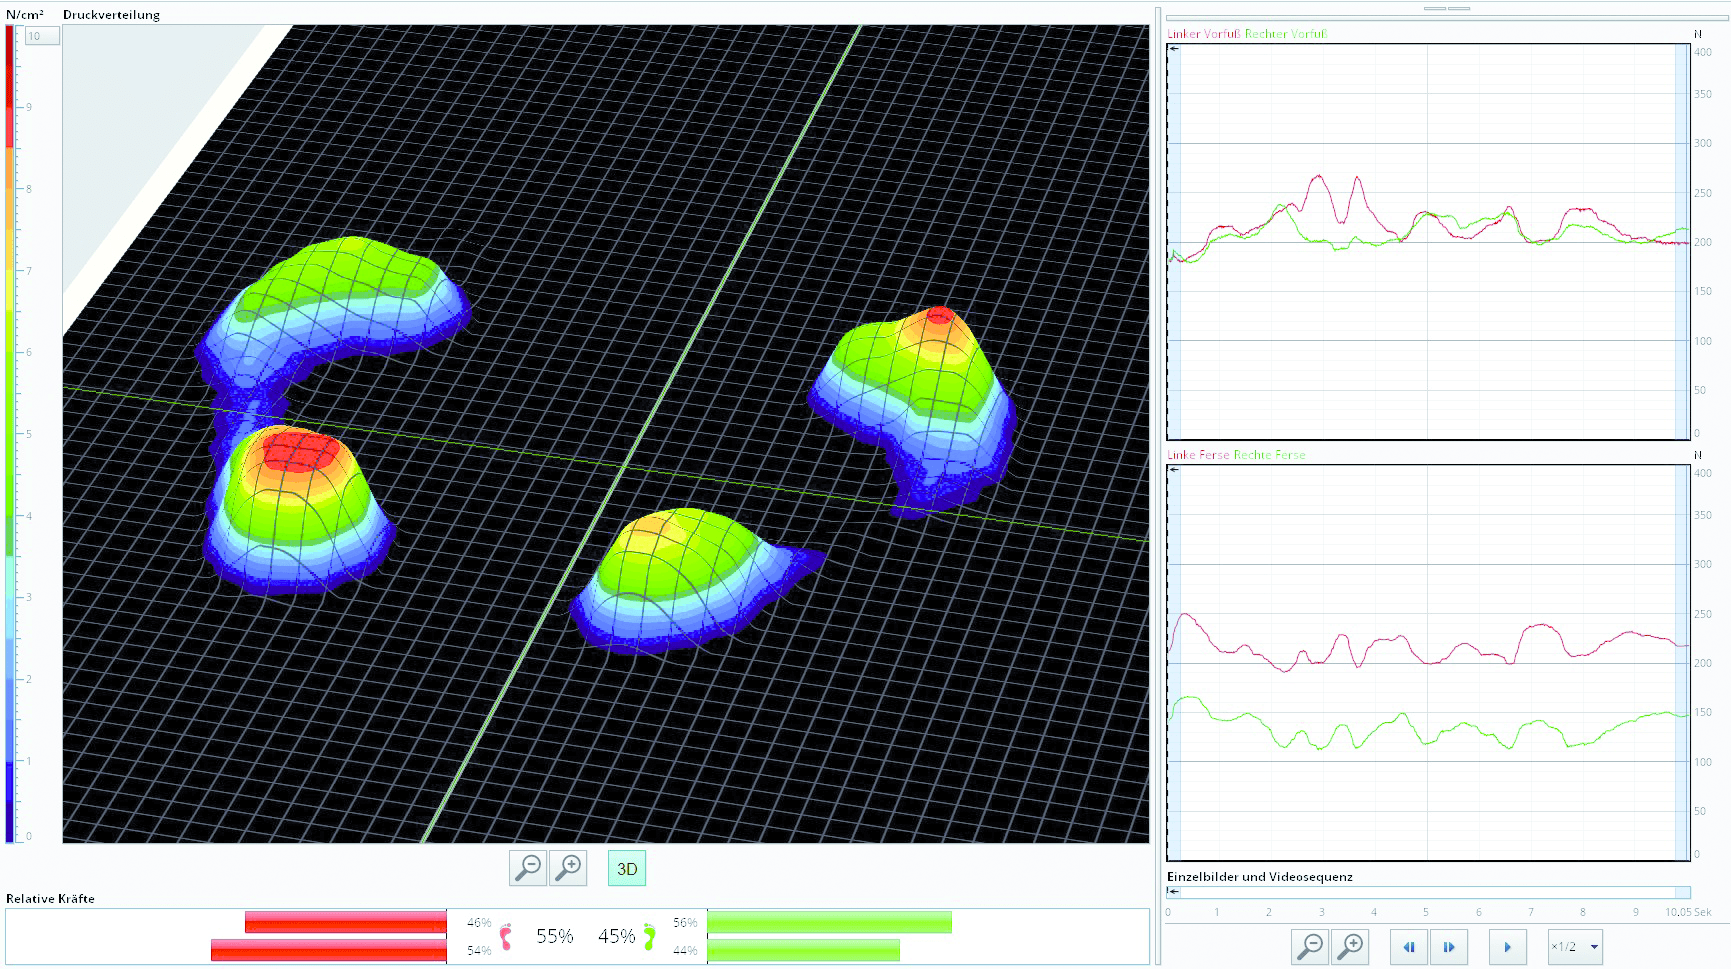Zoom in the timeline with magnifier plus

click(x=1350, y=946)
